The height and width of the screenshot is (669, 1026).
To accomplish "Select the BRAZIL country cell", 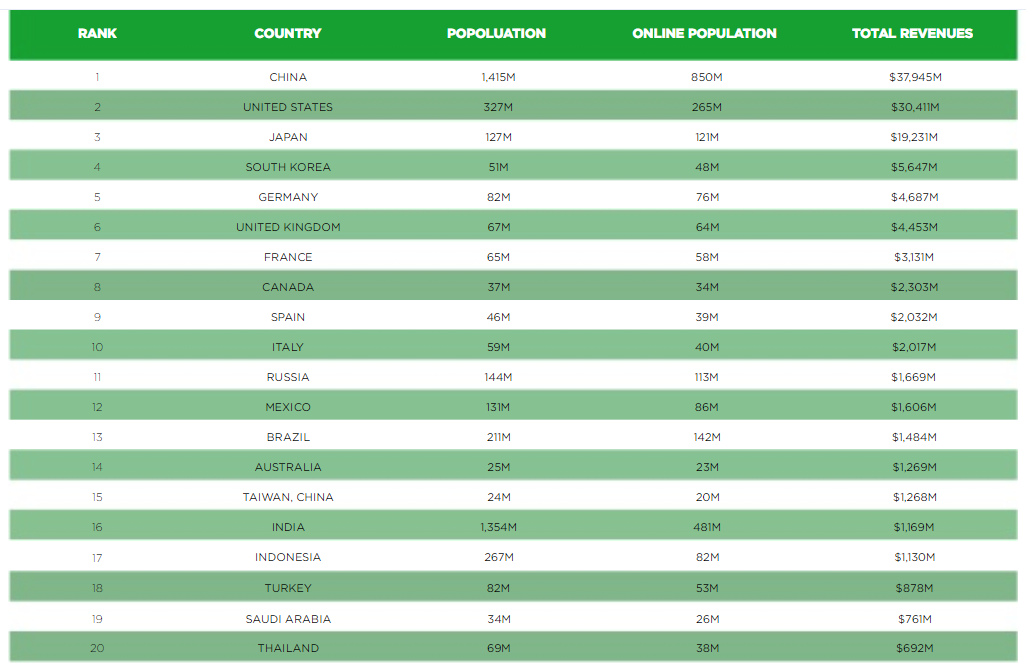I will point(288,437).
